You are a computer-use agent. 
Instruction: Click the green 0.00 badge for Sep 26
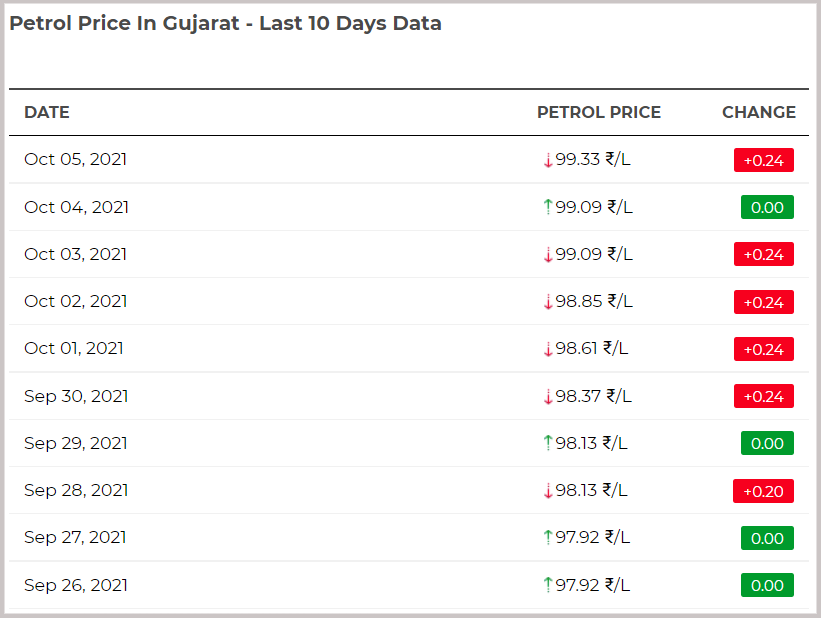click(x=767, y=586)
